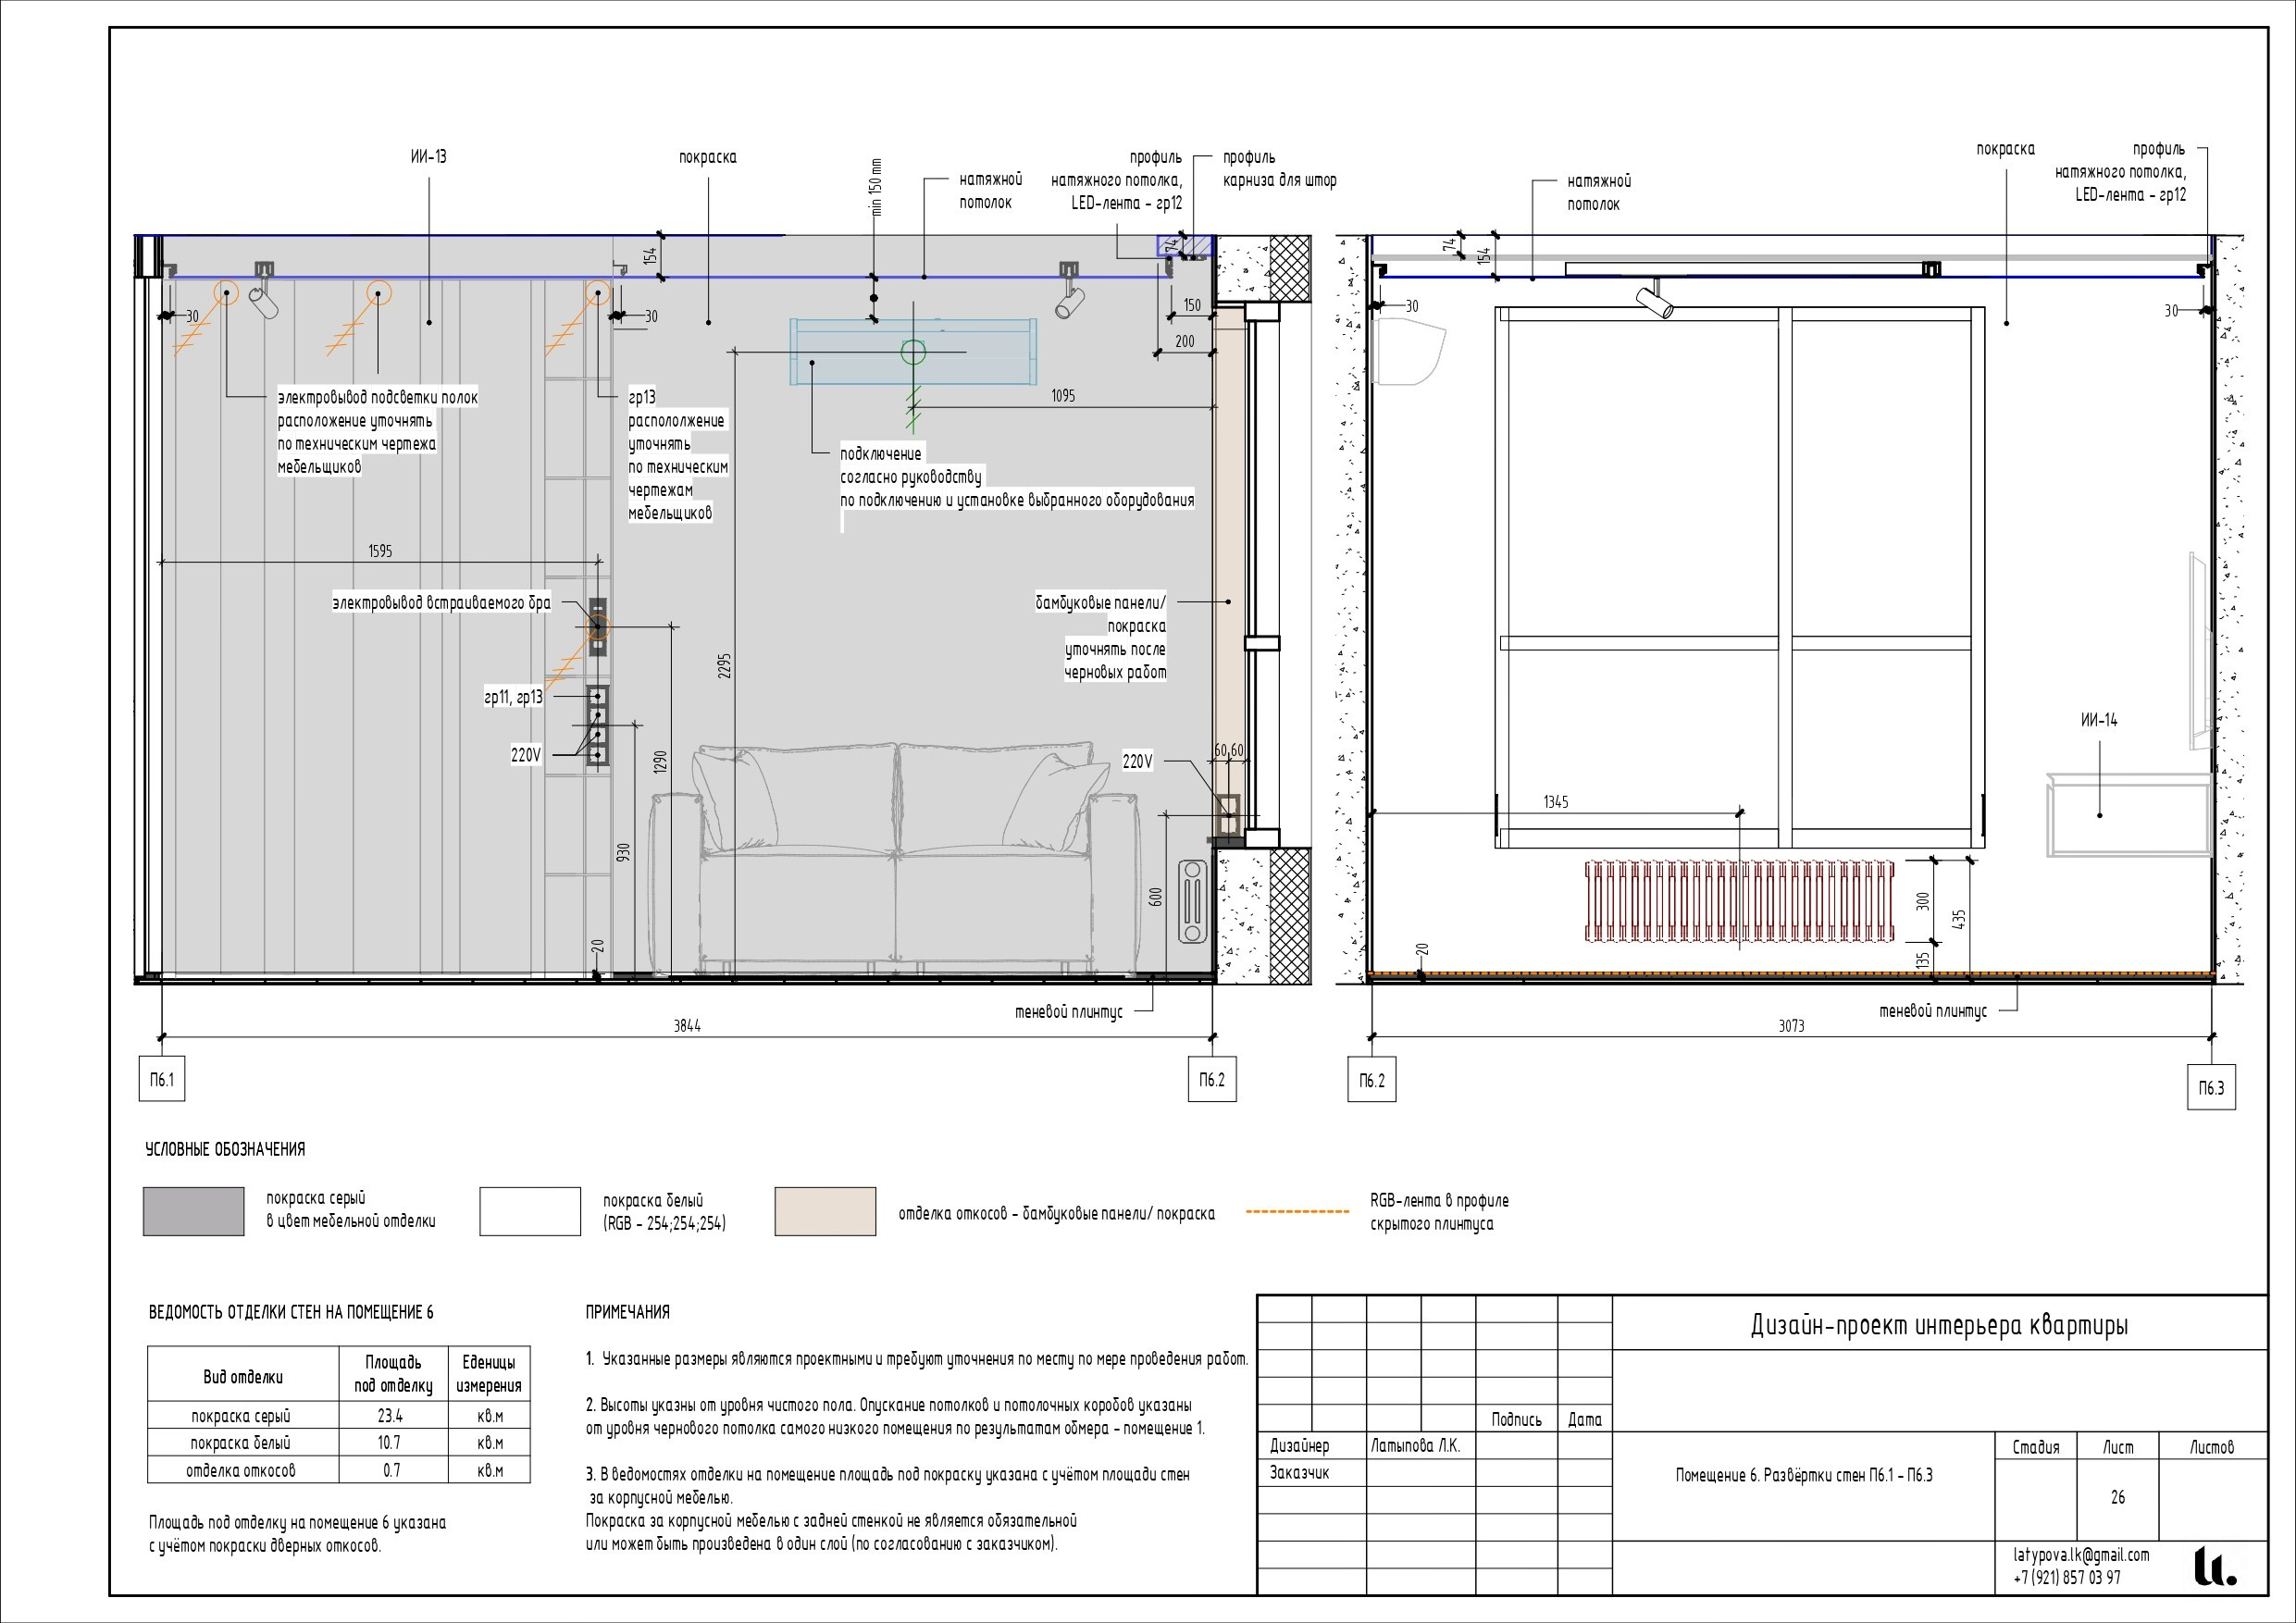The image size is (2296, 1623).
Task: Select note 2 starting with 'Высоты указны'
Action: click(x=895, y=1416)
